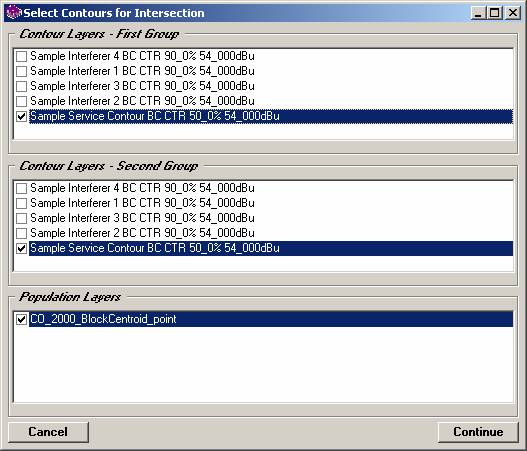Click the application icon in title bar

[x=13, y=13]
